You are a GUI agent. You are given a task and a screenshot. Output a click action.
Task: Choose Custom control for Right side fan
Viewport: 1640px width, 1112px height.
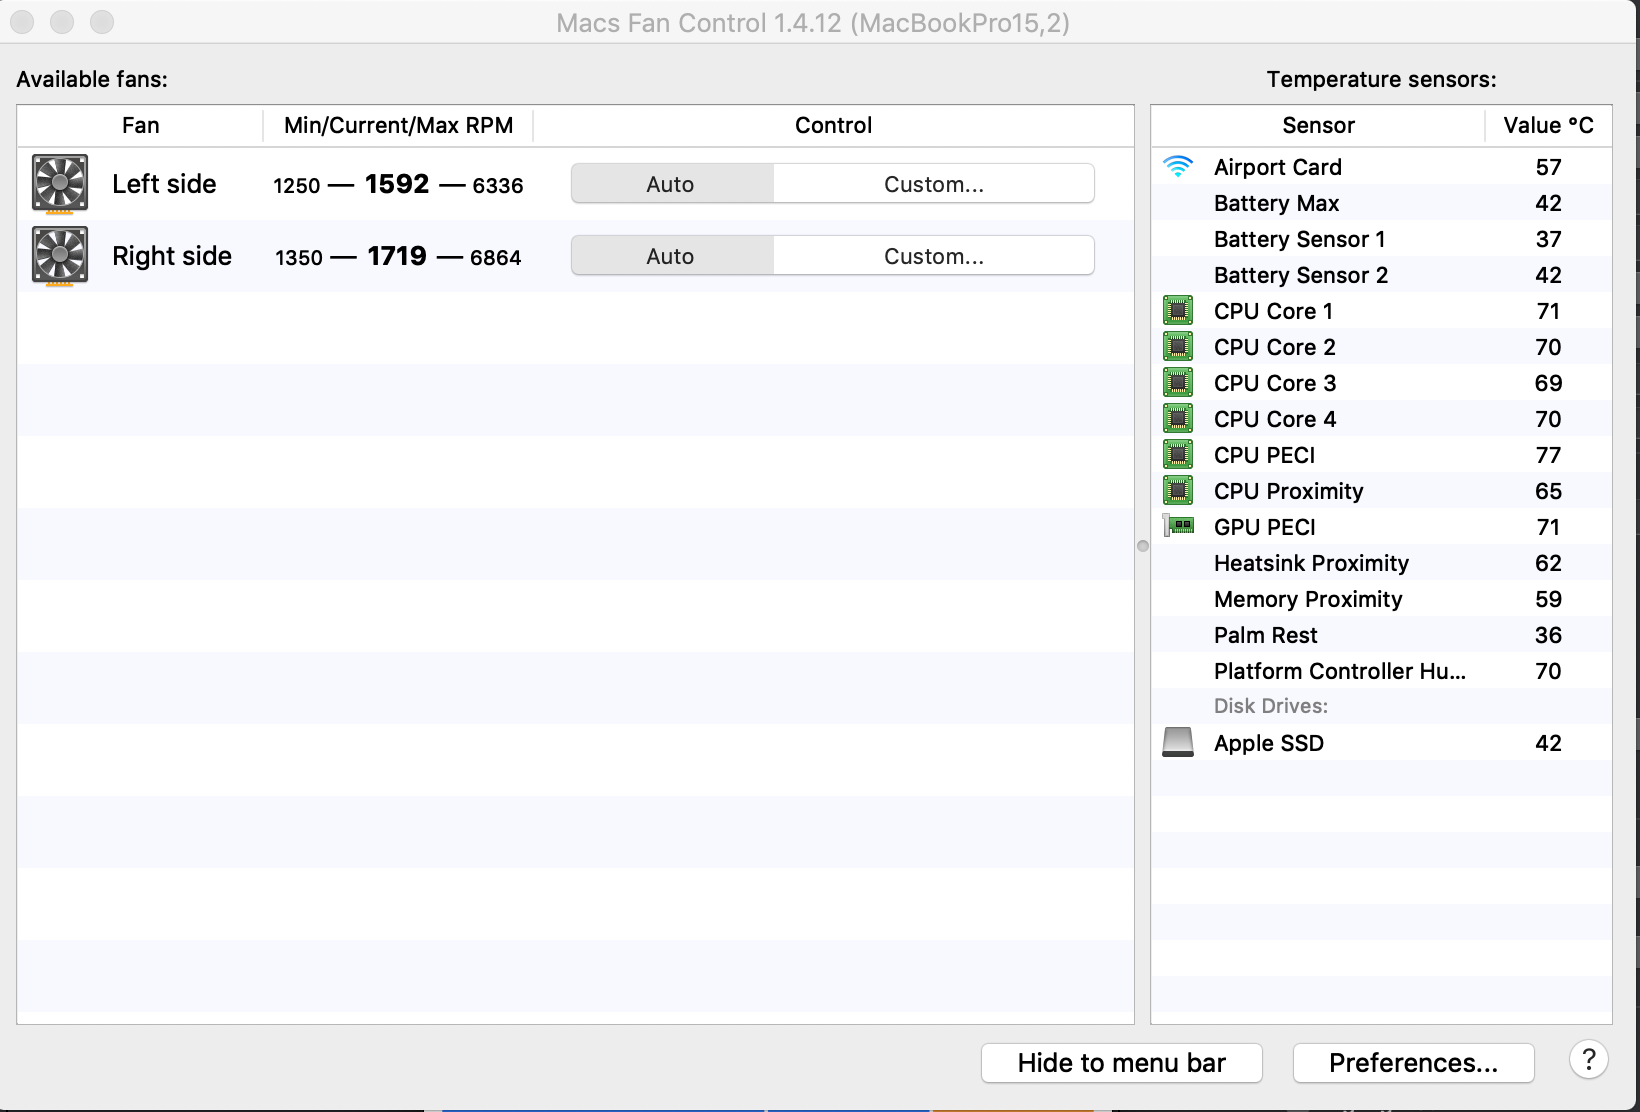[x=933, y=256]
